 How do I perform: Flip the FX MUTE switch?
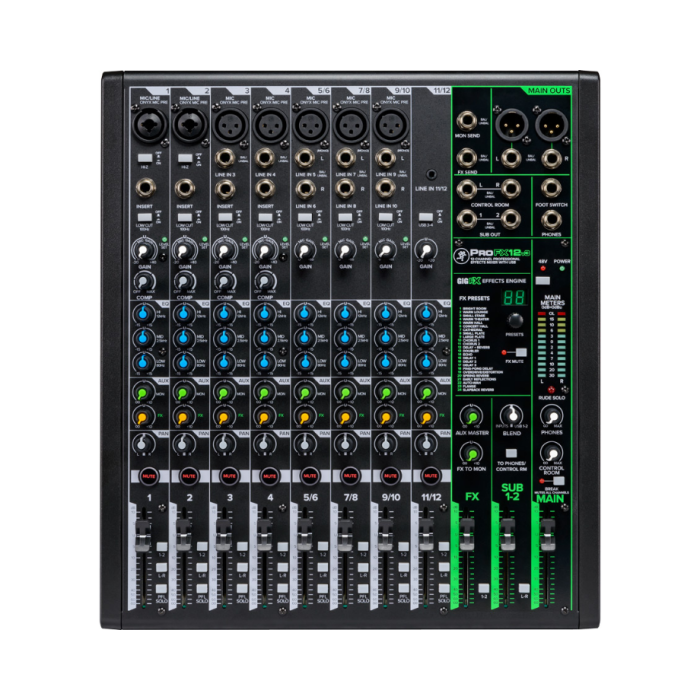pos(521,352)
